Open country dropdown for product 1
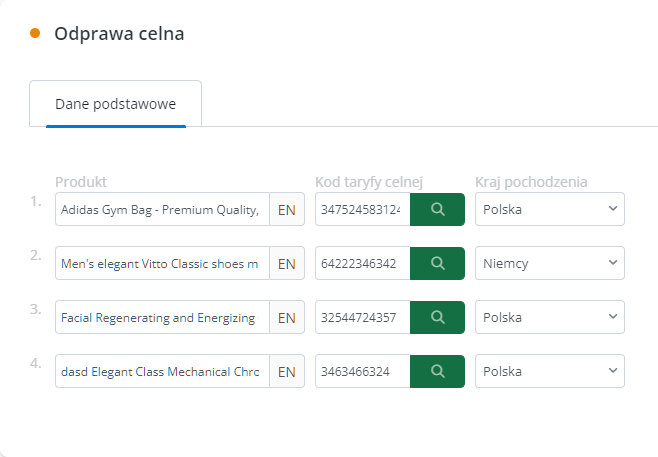 coord(550,209)
